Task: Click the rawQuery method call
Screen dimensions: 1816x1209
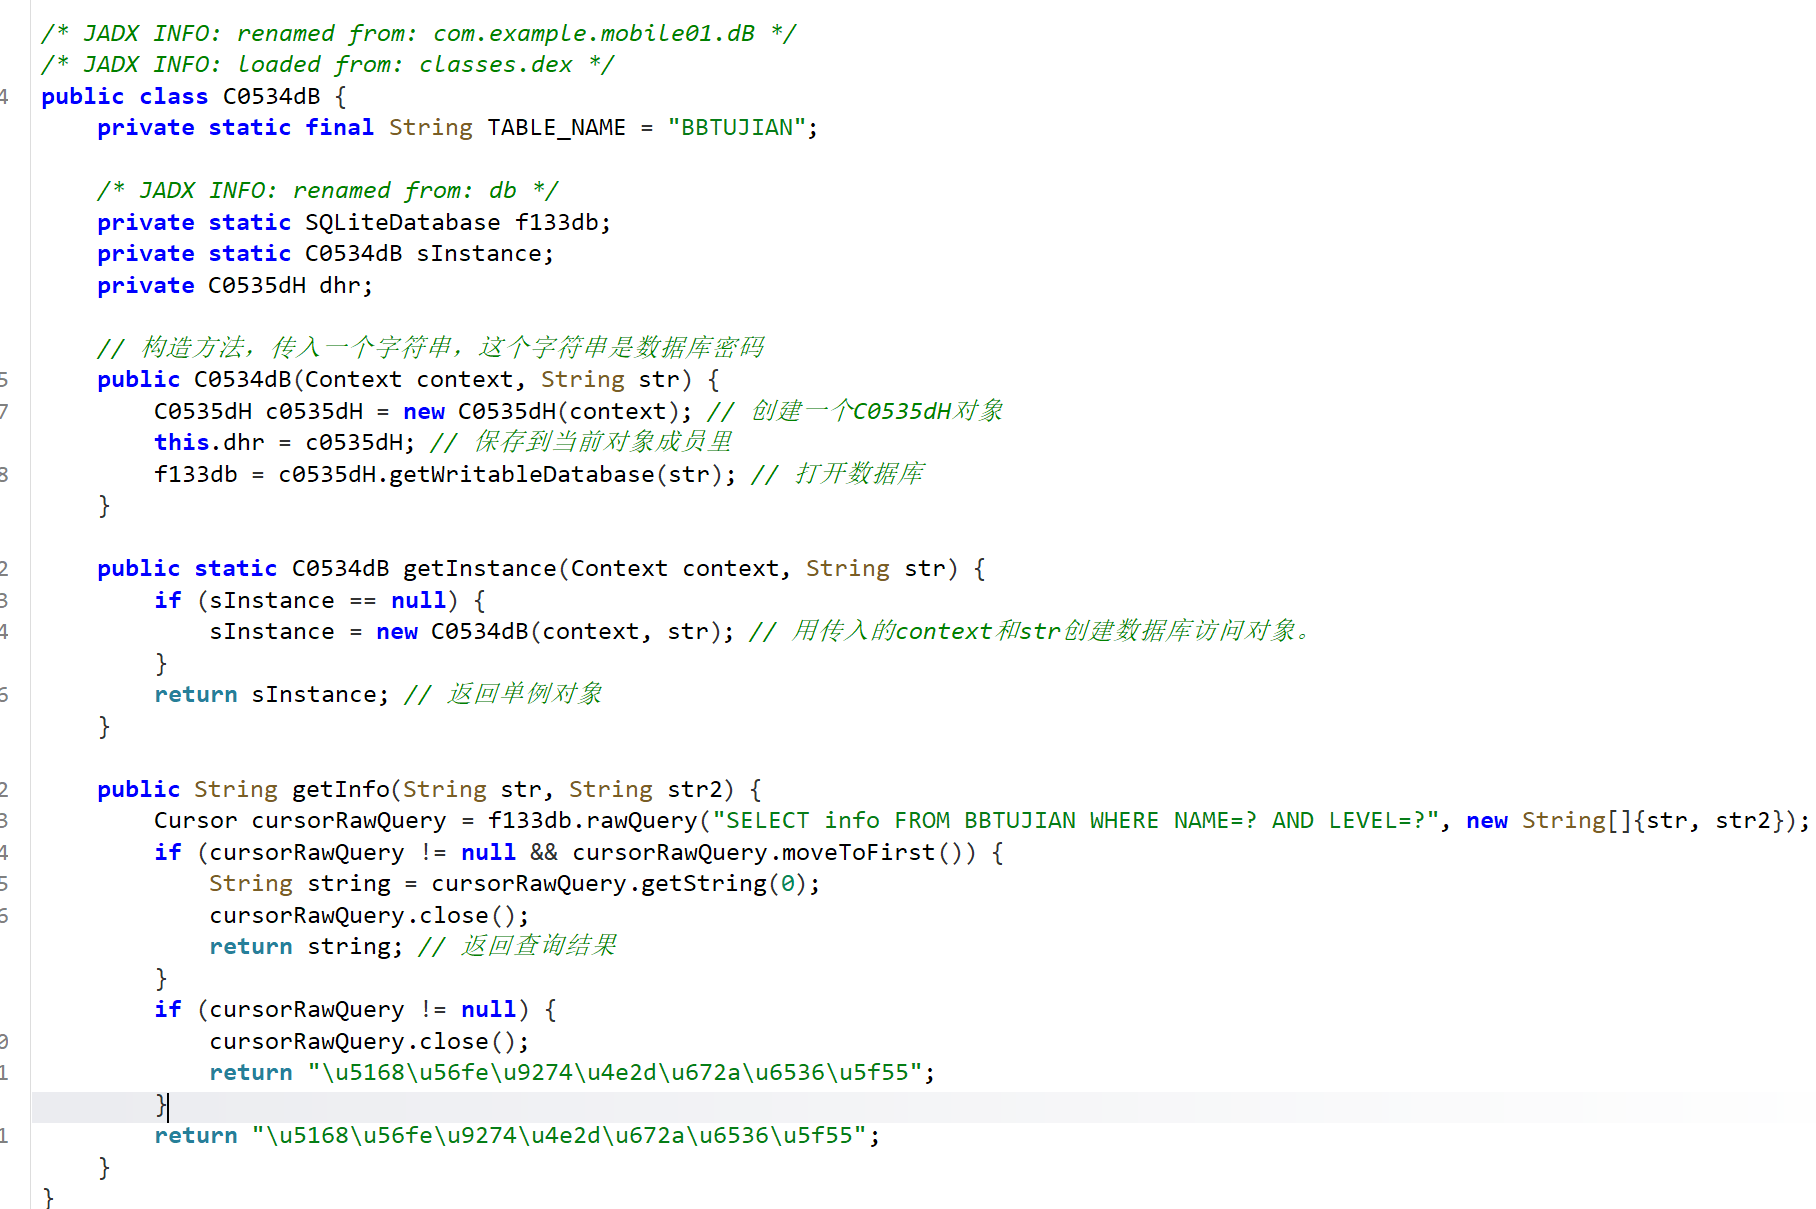Action: [x=641, y=821]
